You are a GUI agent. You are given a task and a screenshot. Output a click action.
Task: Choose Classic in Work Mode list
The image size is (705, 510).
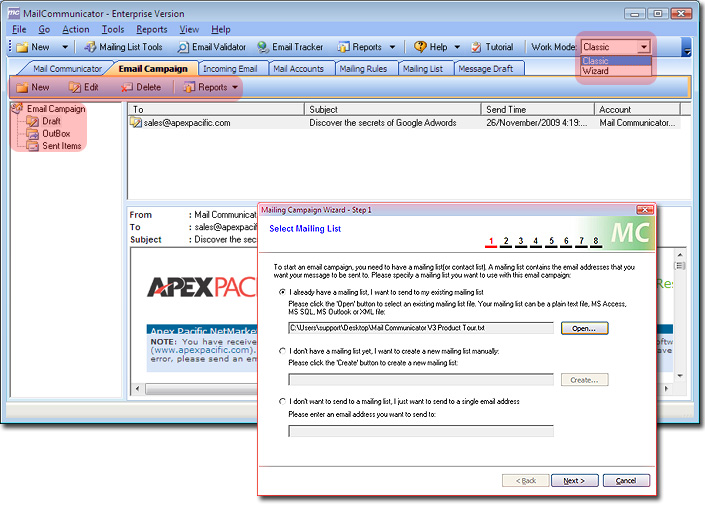[616, 61]
